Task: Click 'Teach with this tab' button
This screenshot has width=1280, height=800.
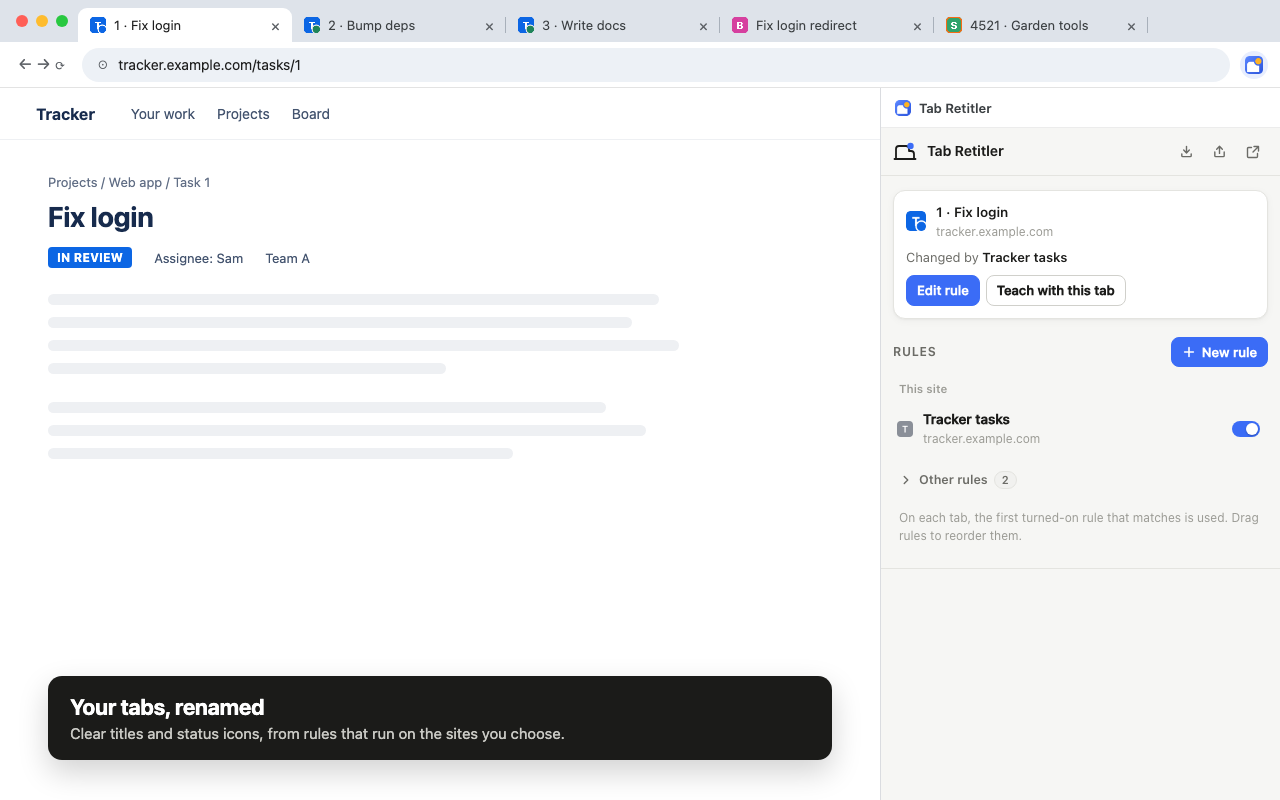Action: pyautogui.click(x=1056, y=291)
